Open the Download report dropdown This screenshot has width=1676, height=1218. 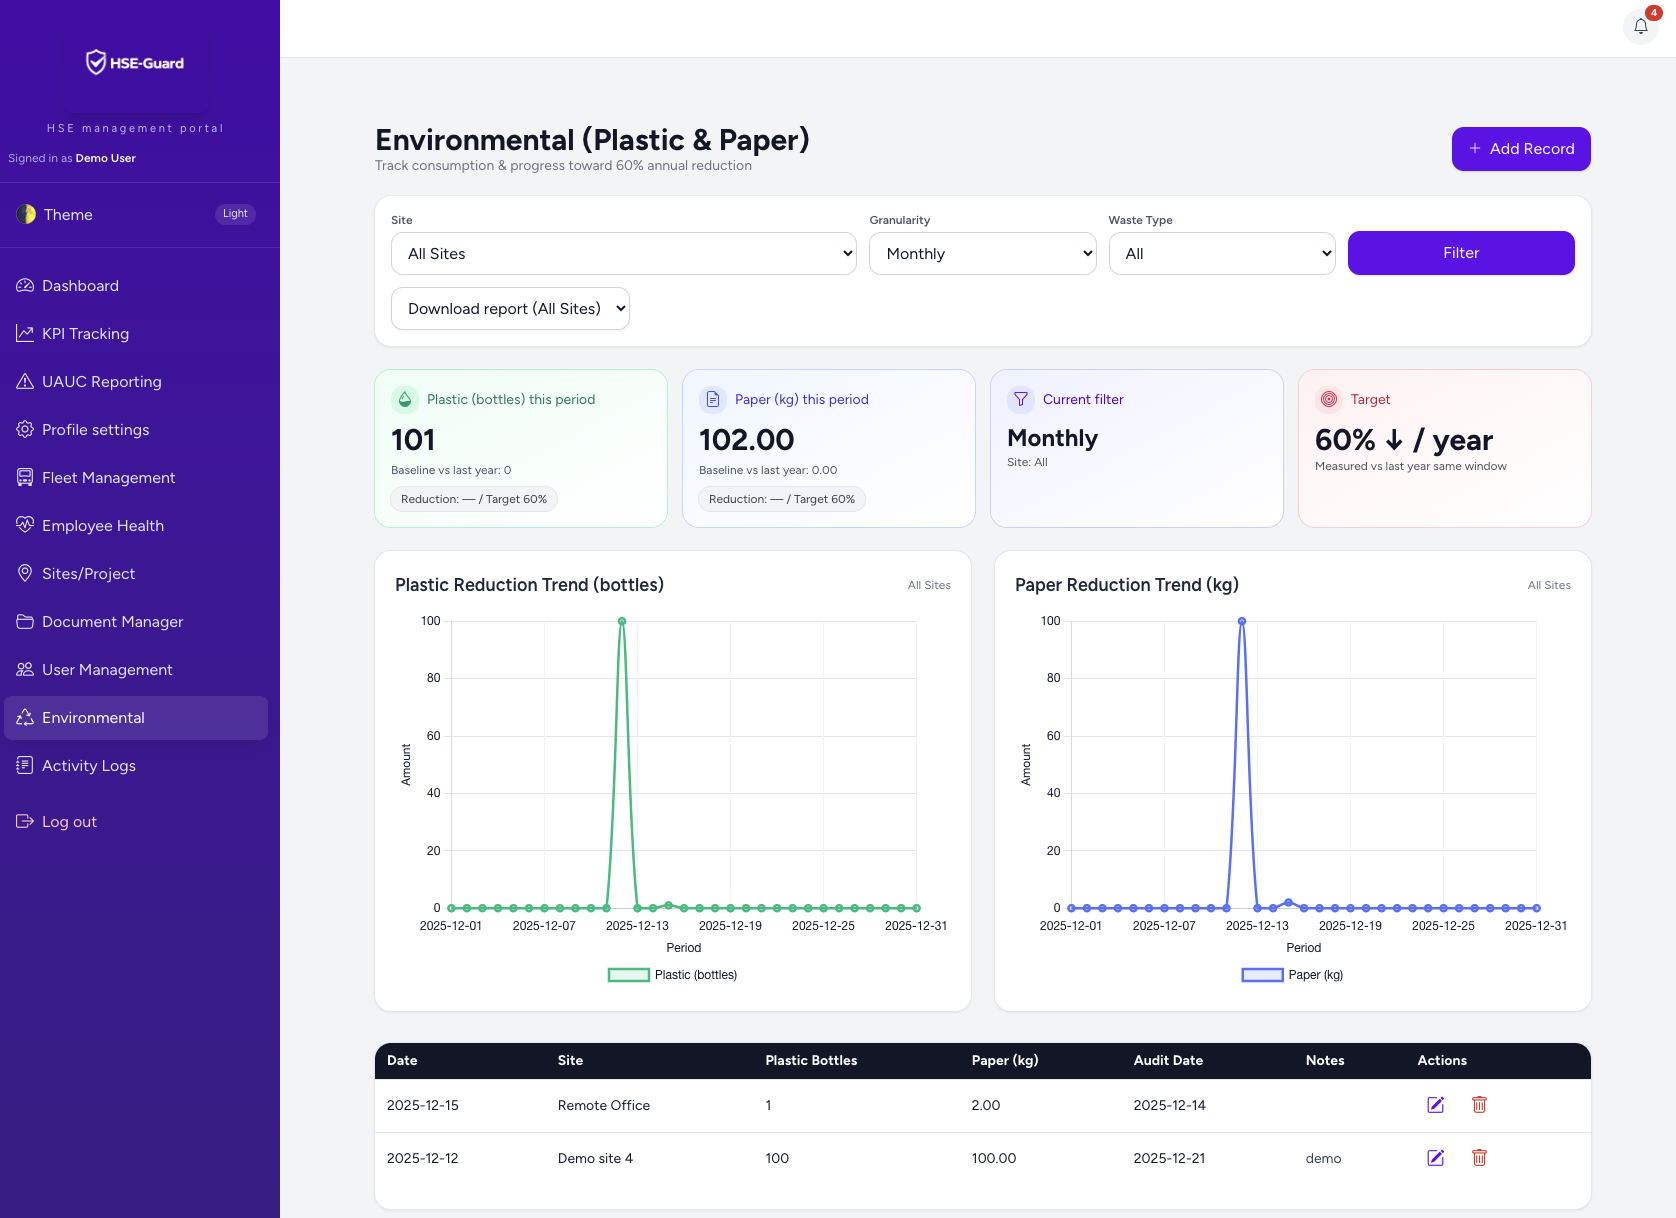[510, 309]
